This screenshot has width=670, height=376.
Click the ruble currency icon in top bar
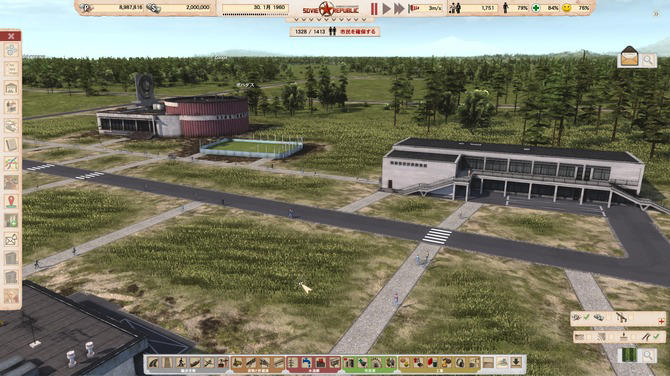86,8
